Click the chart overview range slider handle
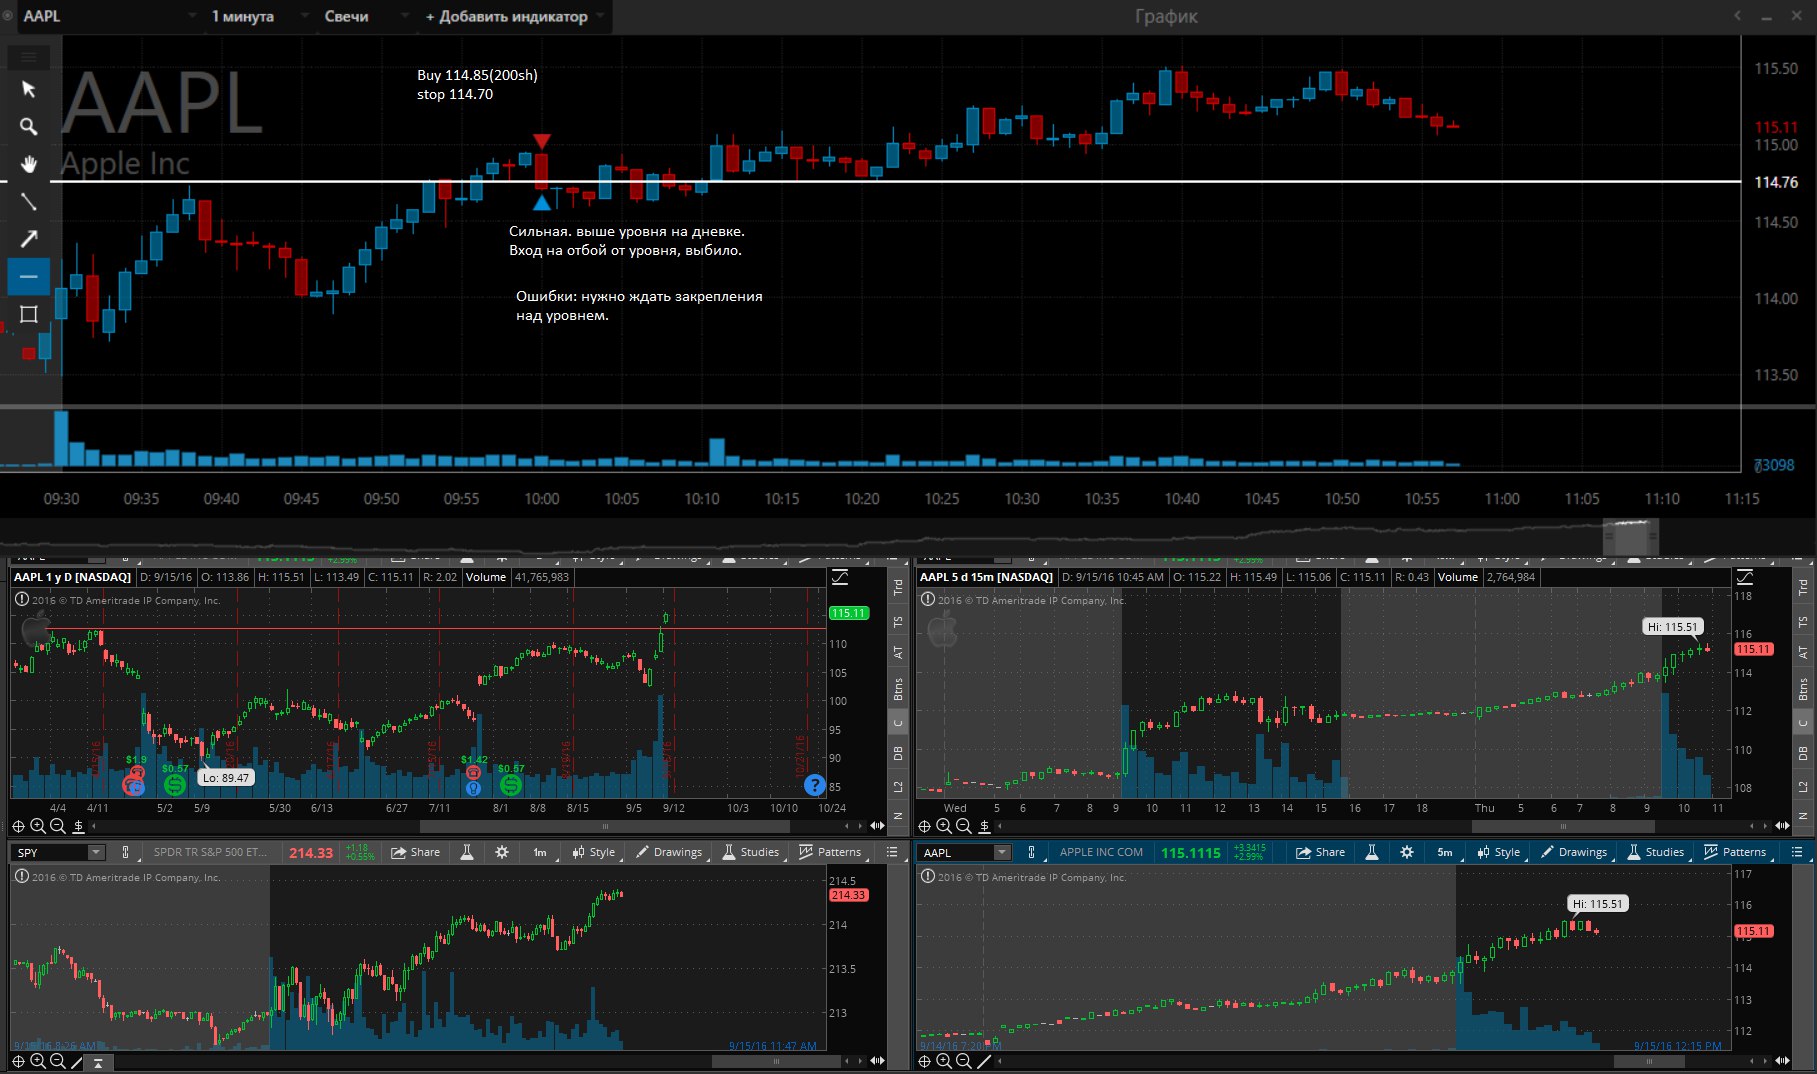Image resolution: width=1817 pixels, height=1074 pixels. 1630,536
